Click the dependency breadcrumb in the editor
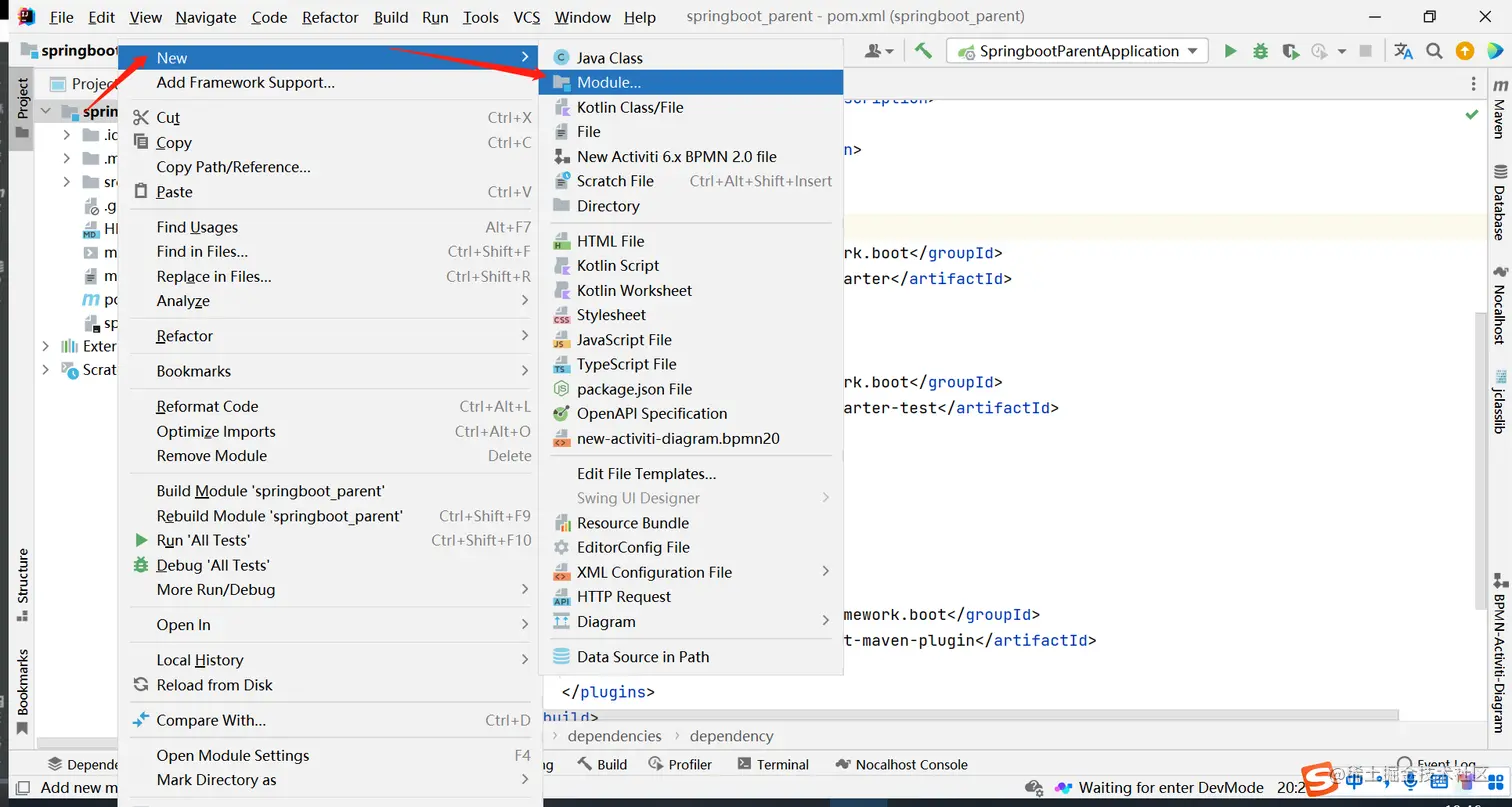The image size is (1512, 807). coord(731,736)
